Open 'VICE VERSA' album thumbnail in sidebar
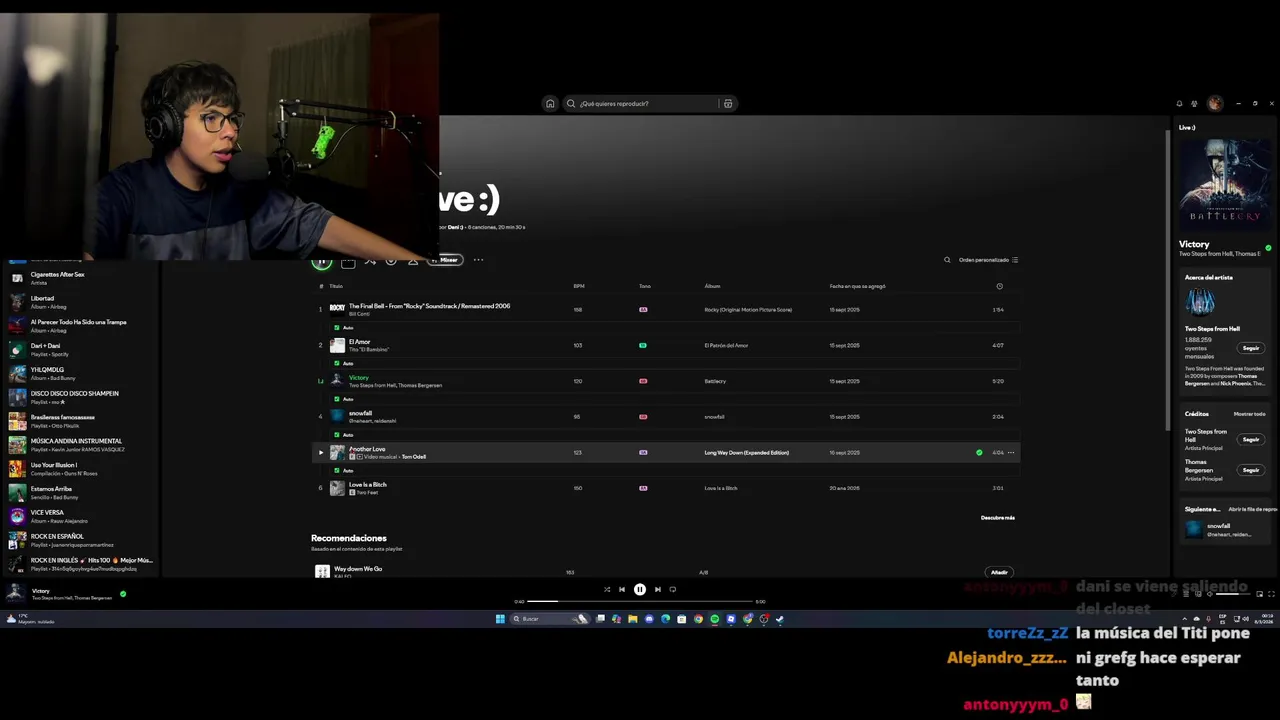The image size is (1280, 720). [x=17, y=516]
